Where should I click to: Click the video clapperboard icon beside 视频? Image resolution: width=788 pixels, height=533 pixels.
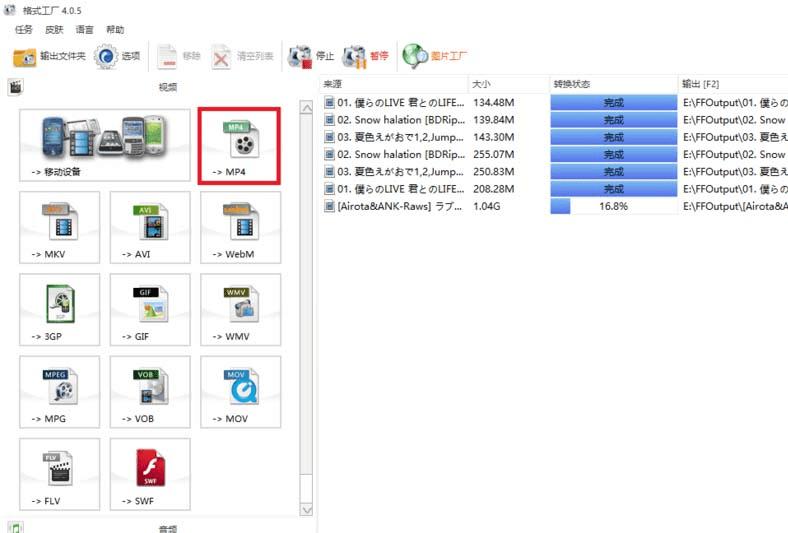tap(16, 87)
